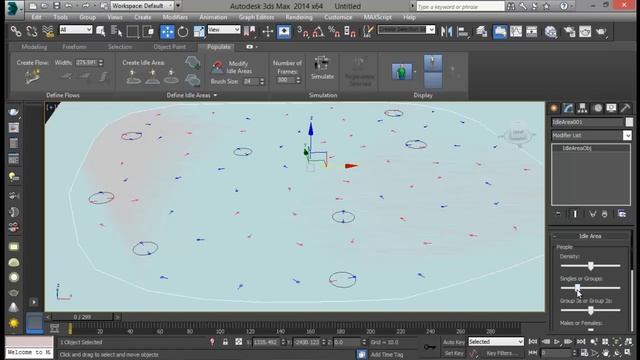Toggle Auto Key mode
The image size is (640, 360).
[x=453, y=342]
